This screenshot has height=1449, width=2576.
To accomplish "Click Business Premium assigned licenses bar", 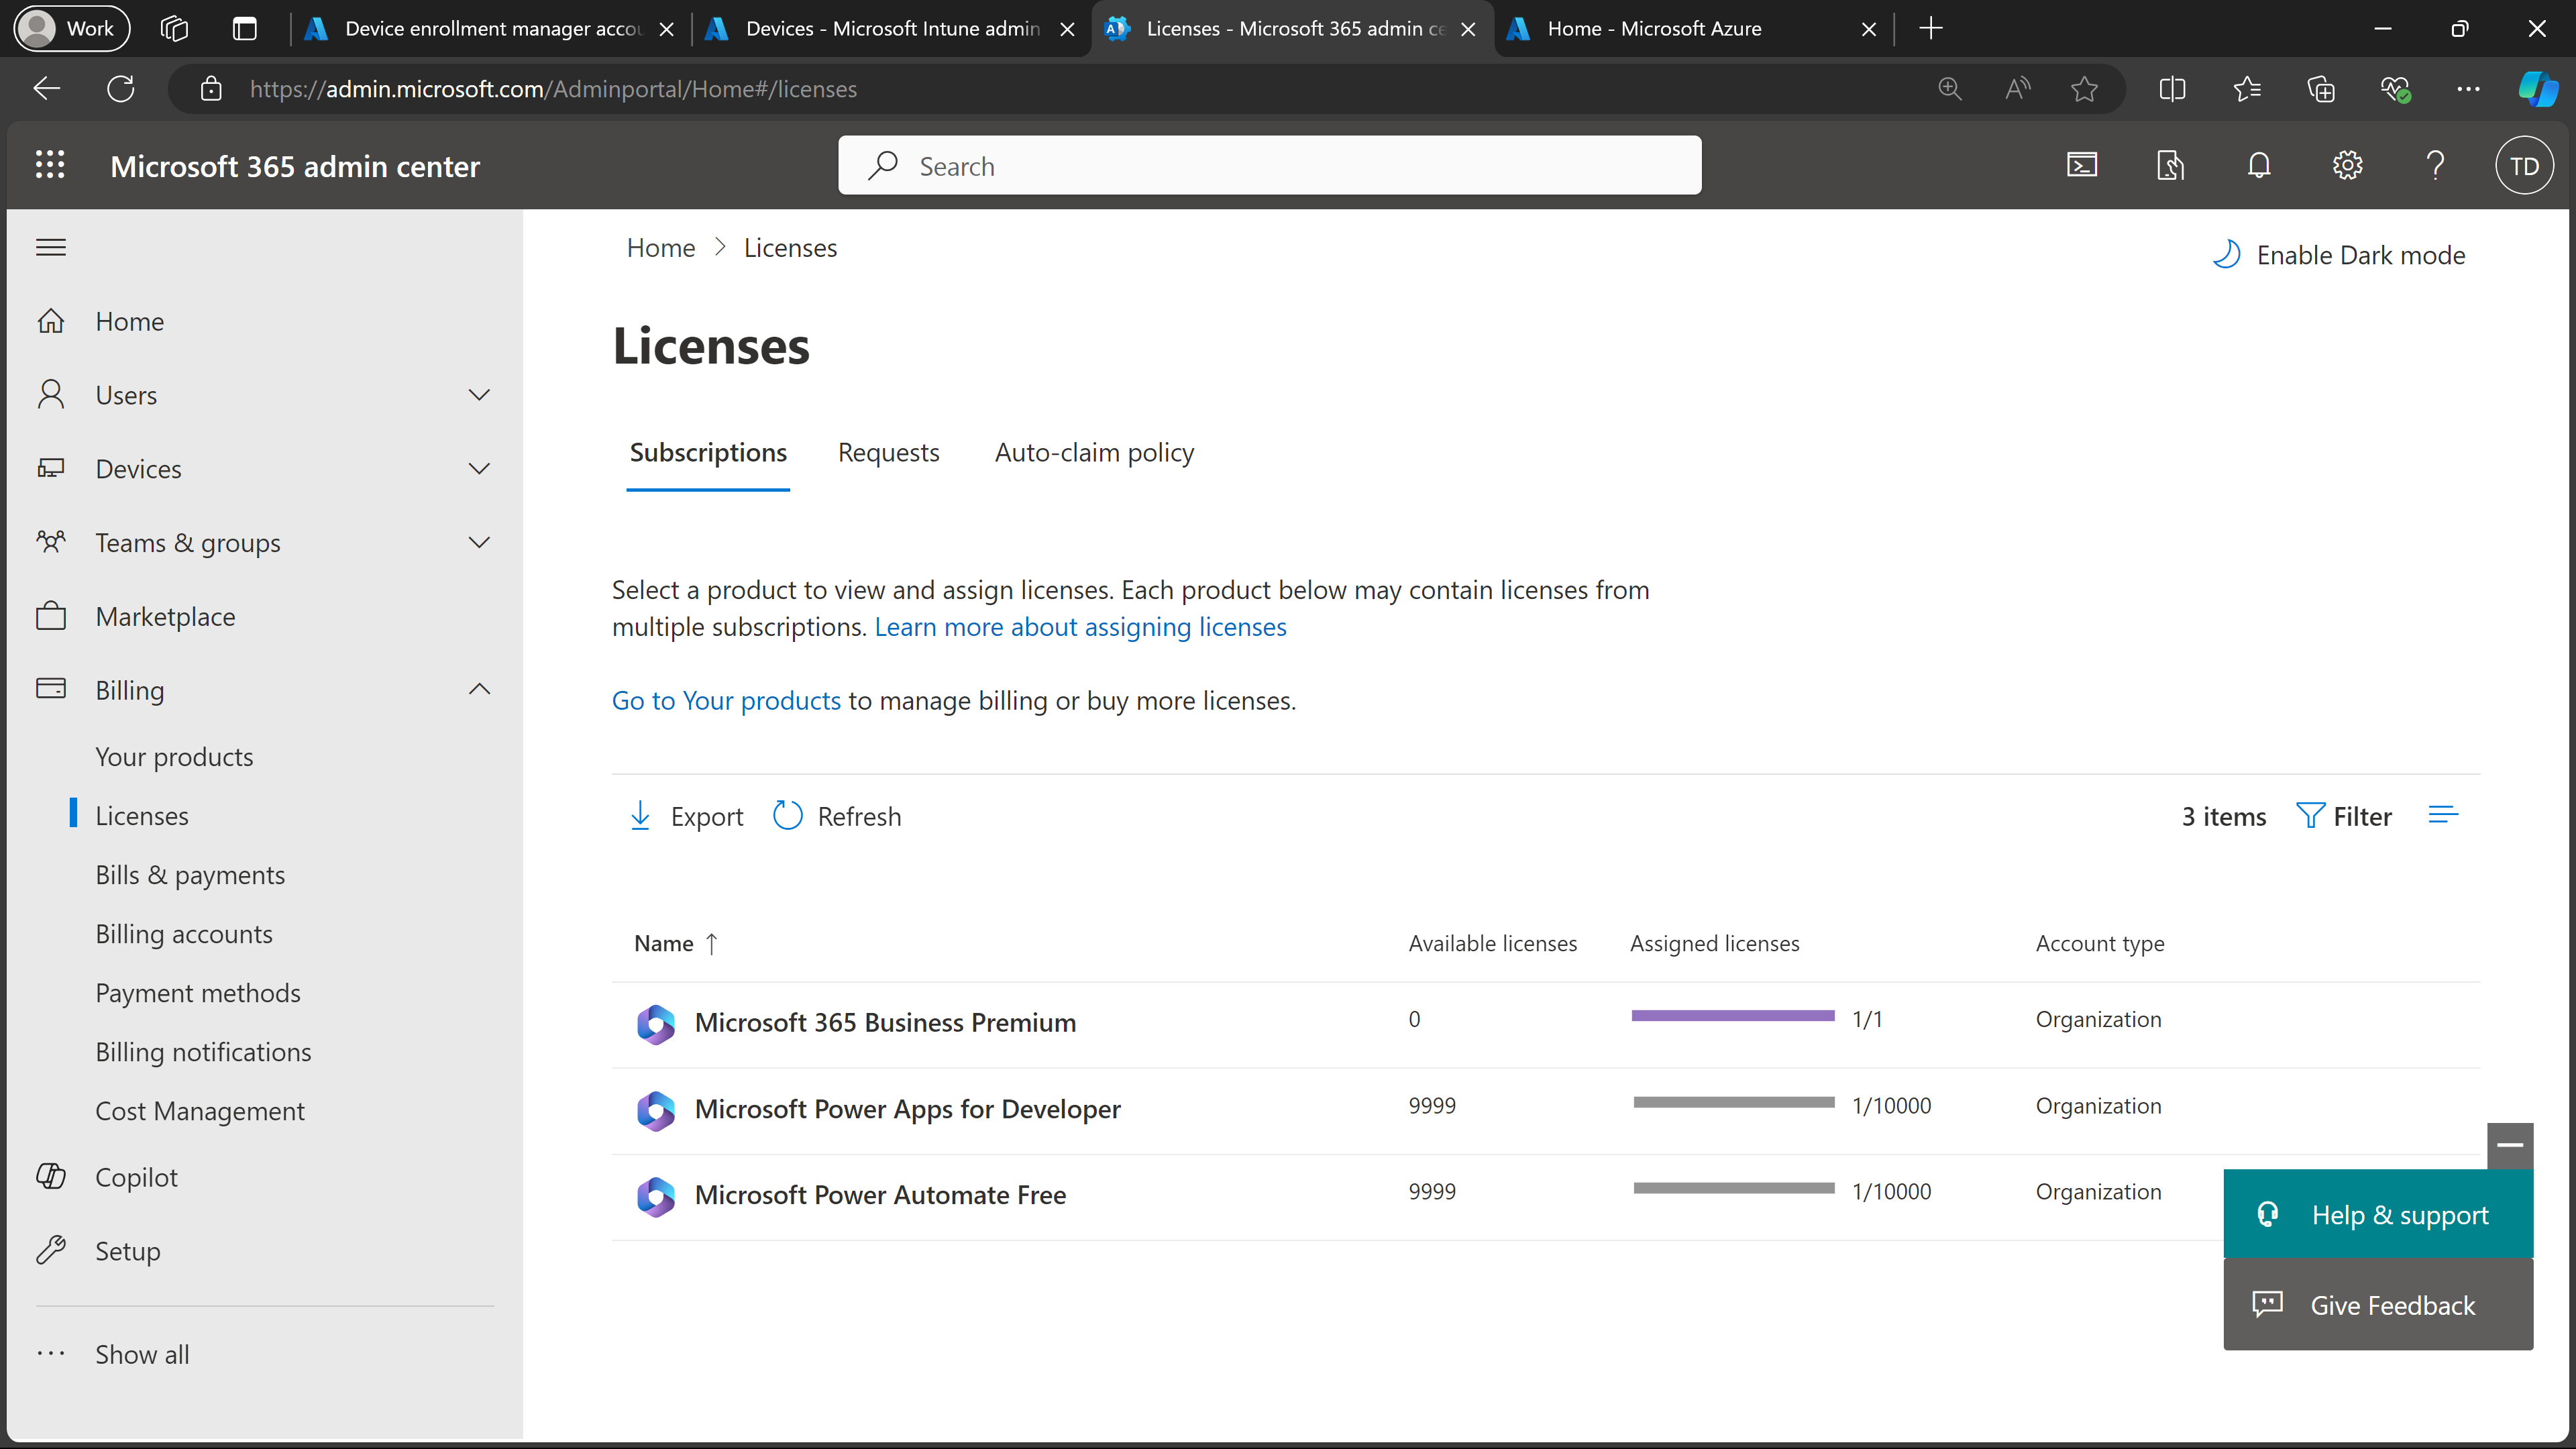I will point(1733,1016).
